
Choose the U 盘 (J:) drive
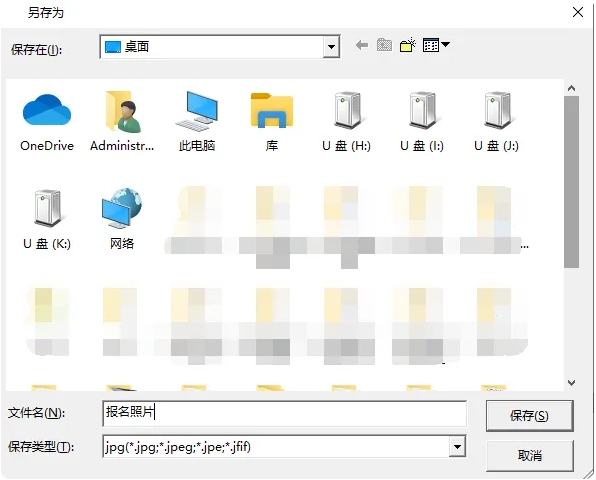tap(496, 111)
